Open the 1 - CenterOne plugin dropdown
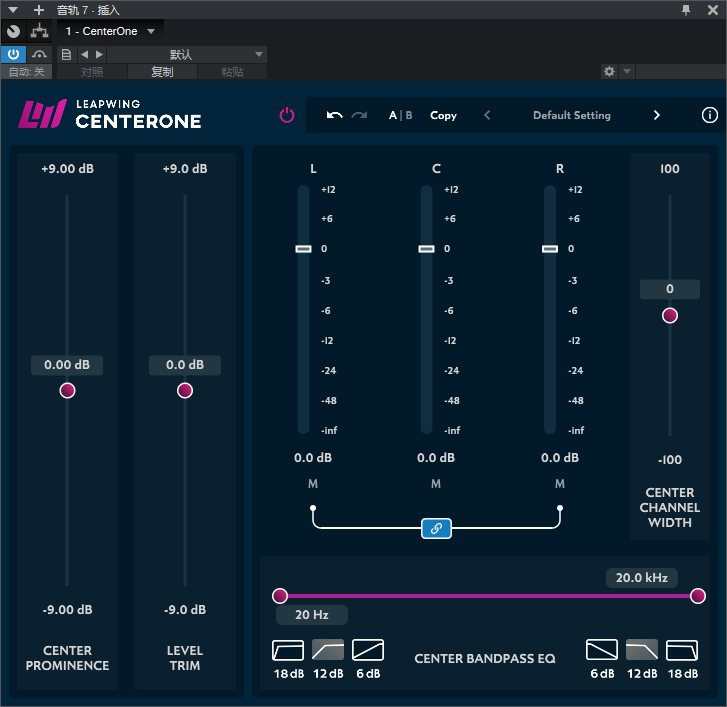The image size is (727, 707). coord(110,31)
